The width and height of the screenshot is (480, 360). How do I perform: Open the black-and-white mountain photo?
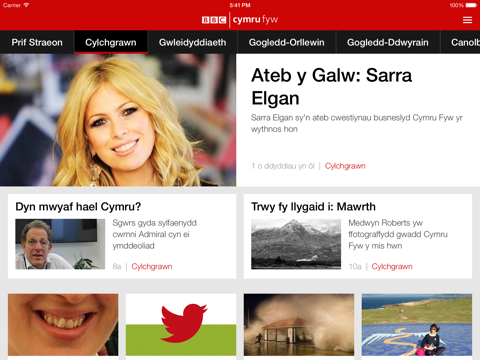(296, 244)
